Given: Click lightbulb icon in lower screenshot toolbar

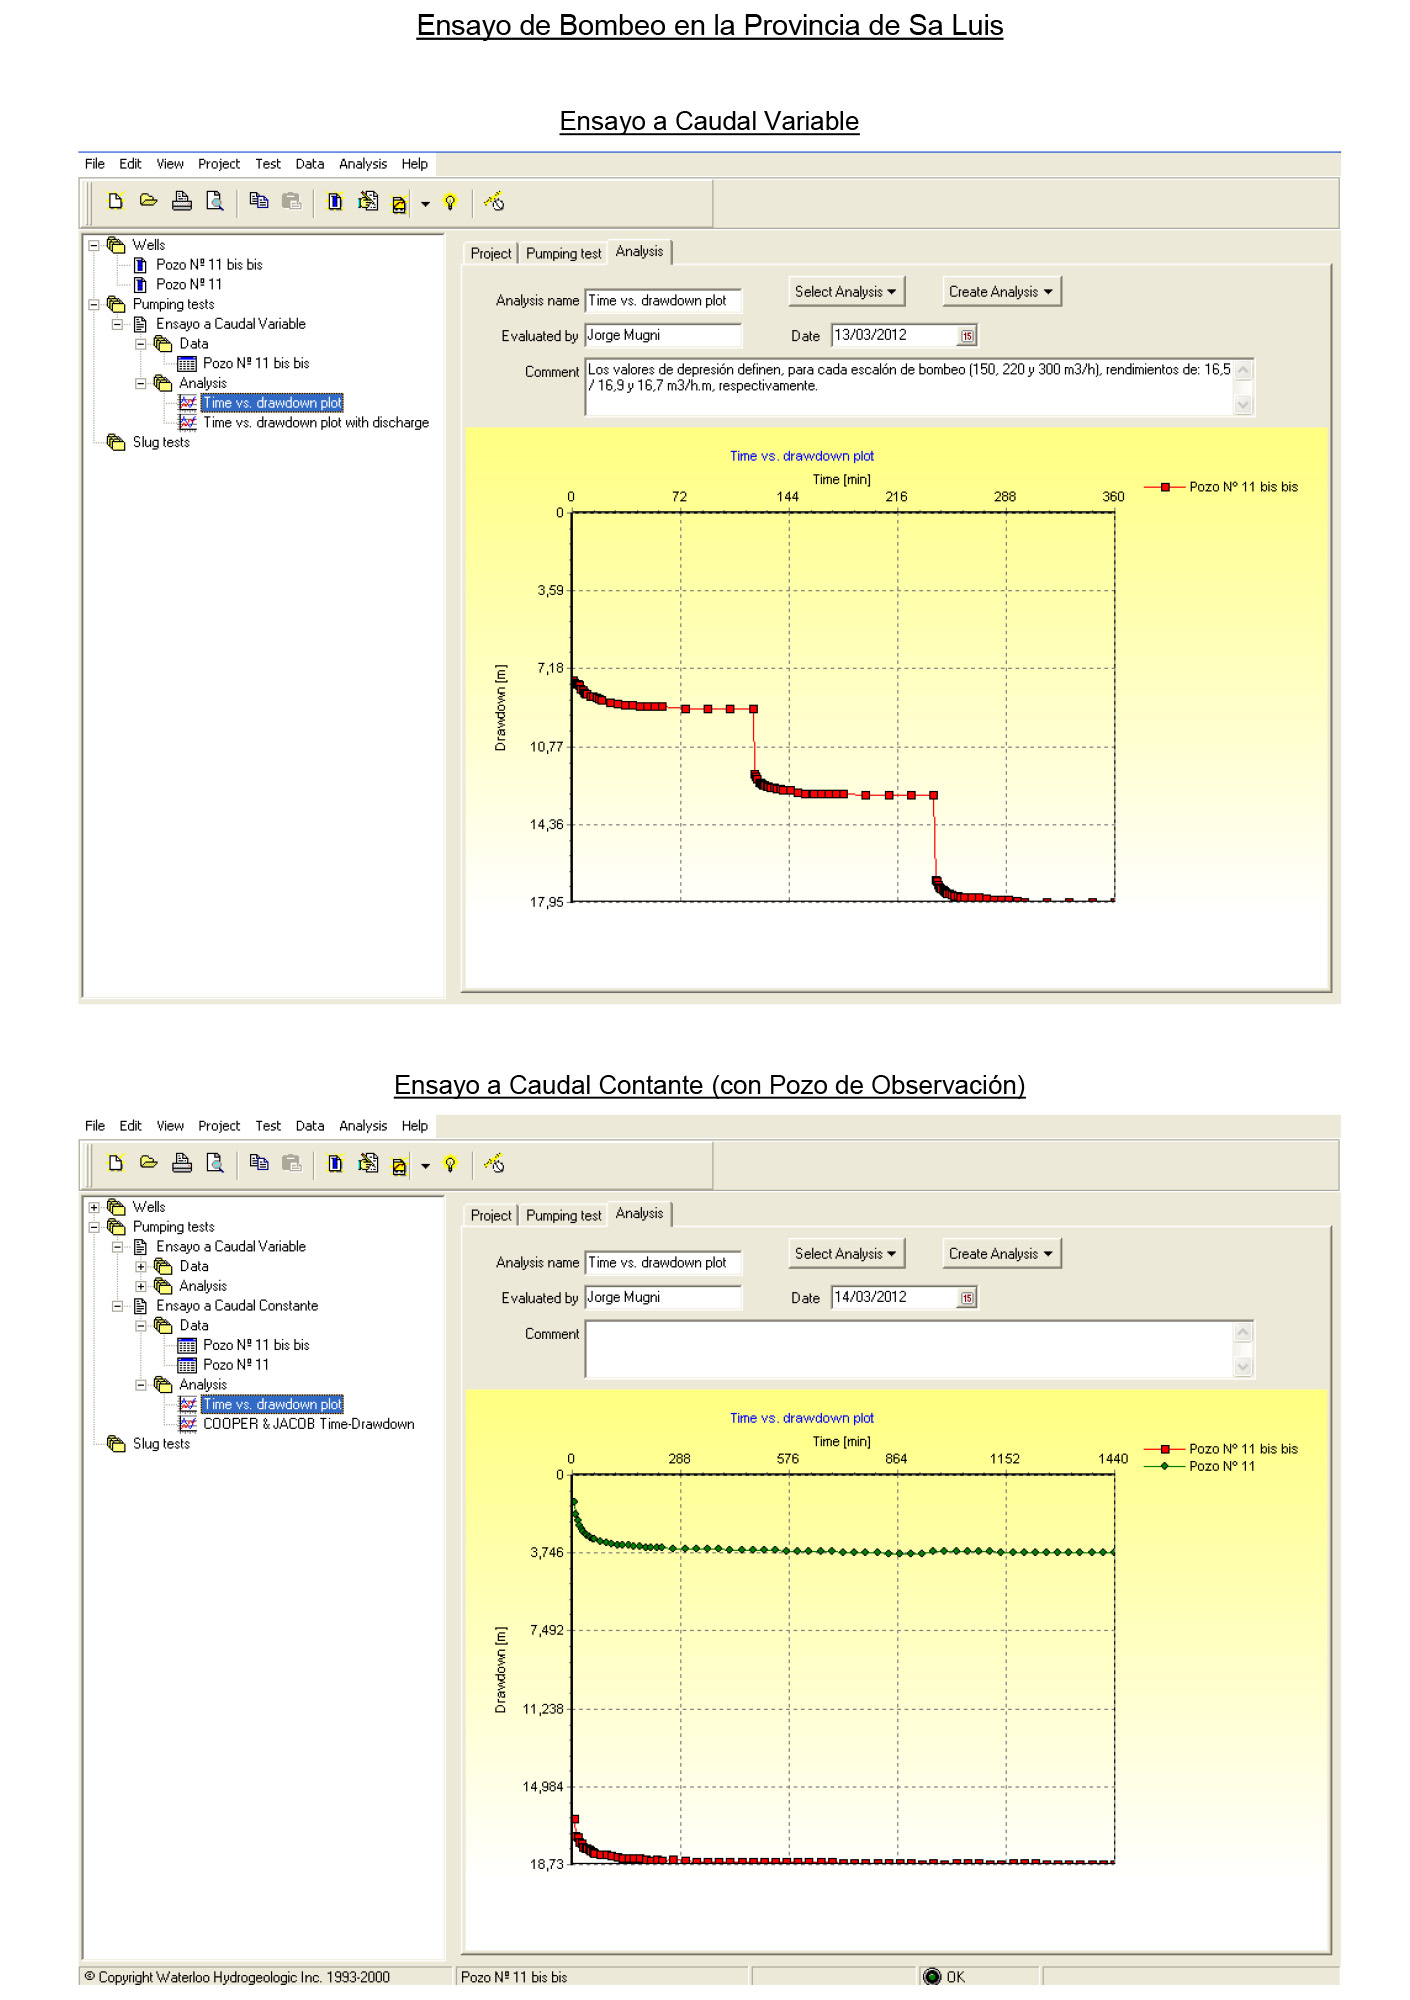Looking at the screenshot, I should click(450, 1165).
